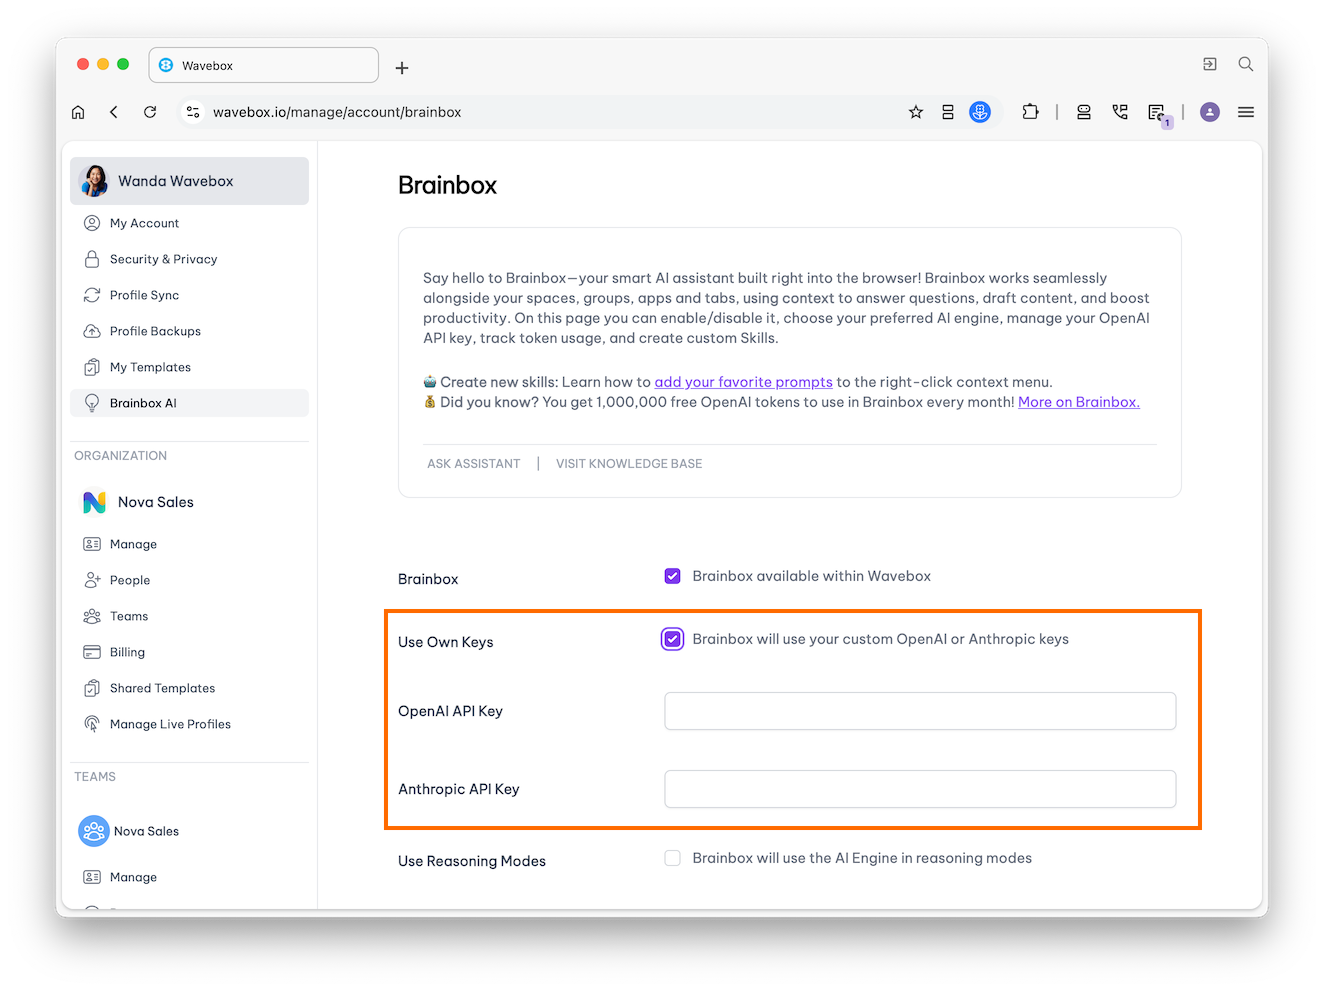Click the Nova Sales team icon
Viewport: 1324px width, 991px height.
(x=94, y=831)
